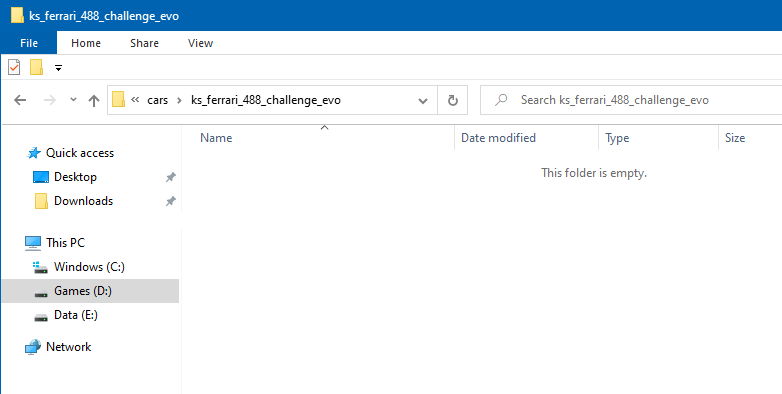Click the pin icon beside Desktop
This screenshot has height=394, width=782.
click(x=171, y=177)
